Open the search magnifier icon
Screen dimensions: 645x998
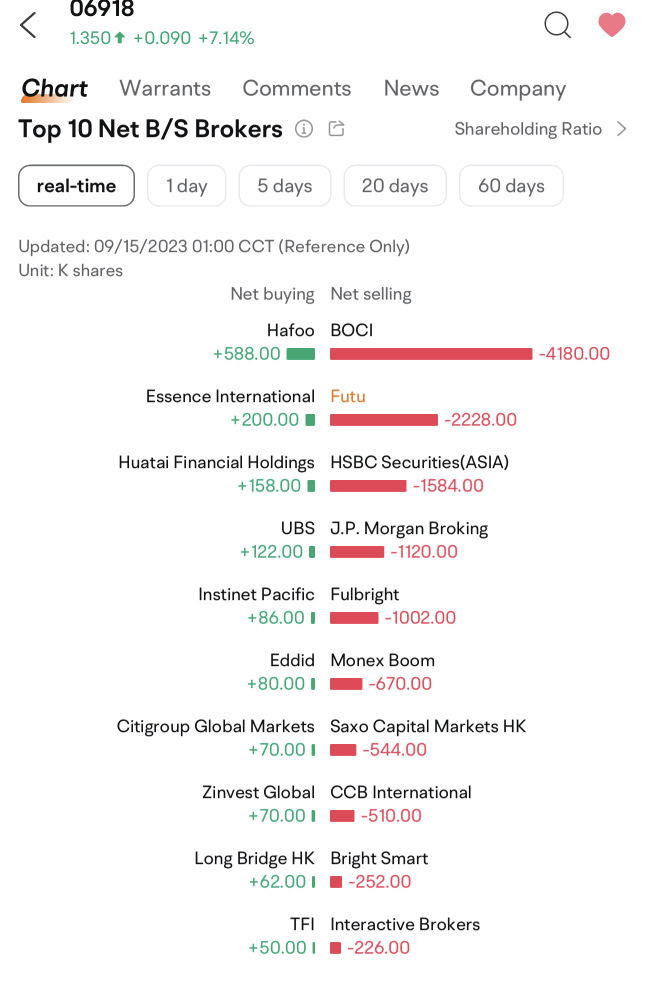tap(557, 25)
